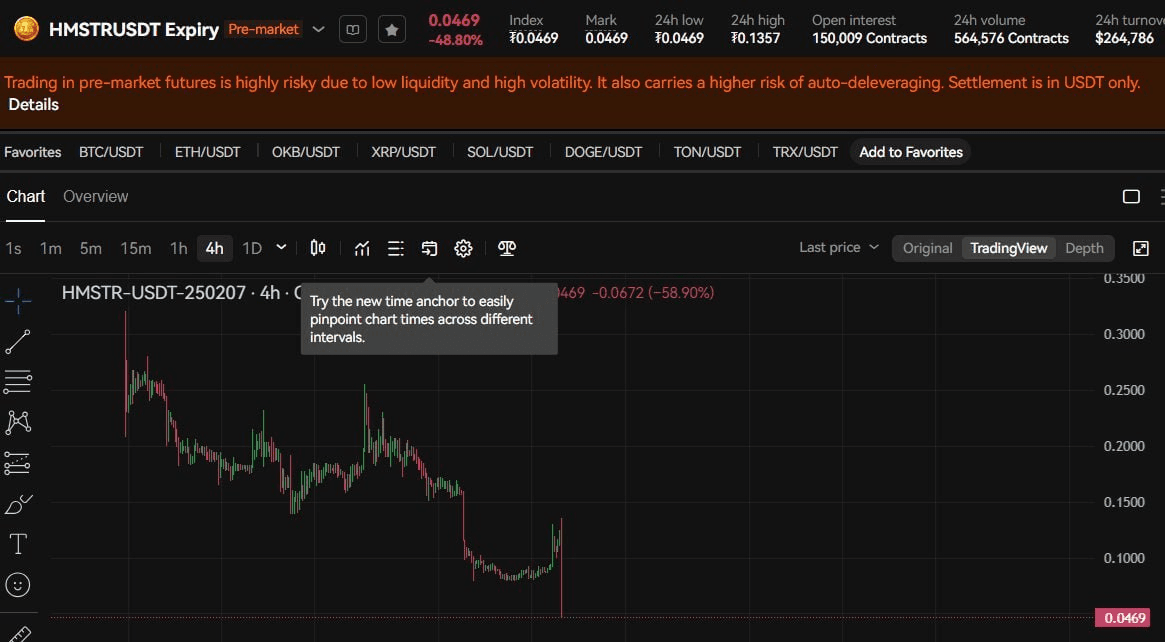Switch chart to Original view
The width and height of the screenshot is (1165, 642).
[927, 248]
